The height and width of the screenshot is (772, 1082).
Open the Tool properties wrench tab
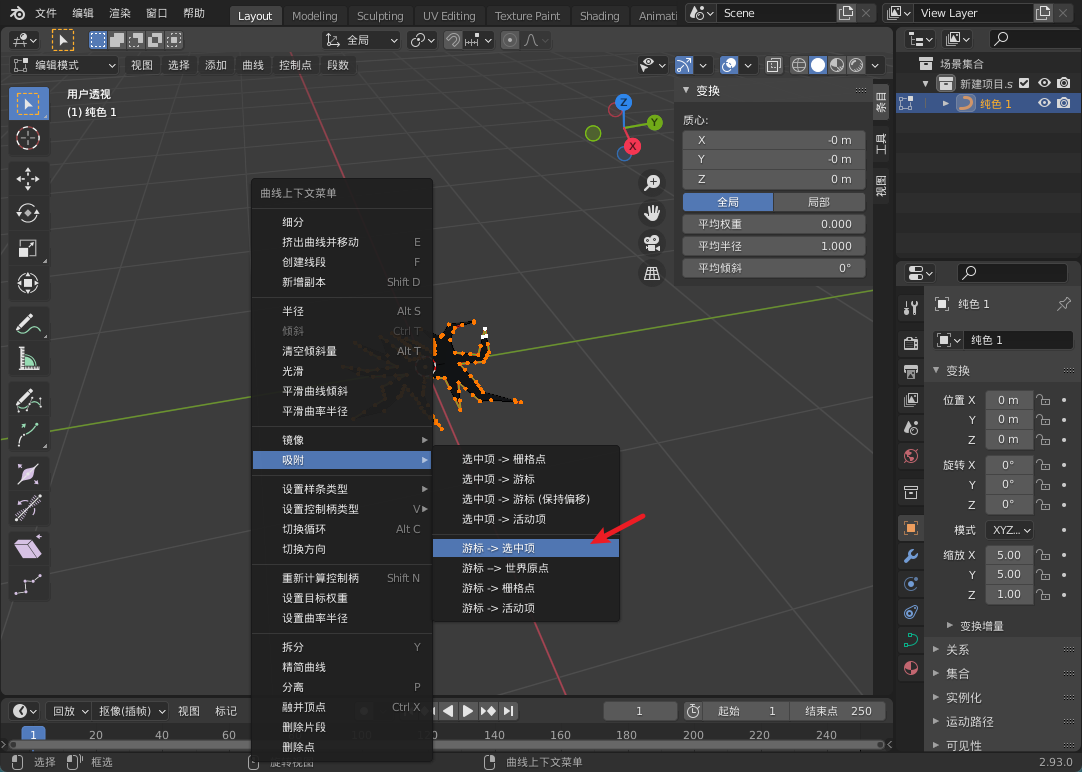coord(911,308)
